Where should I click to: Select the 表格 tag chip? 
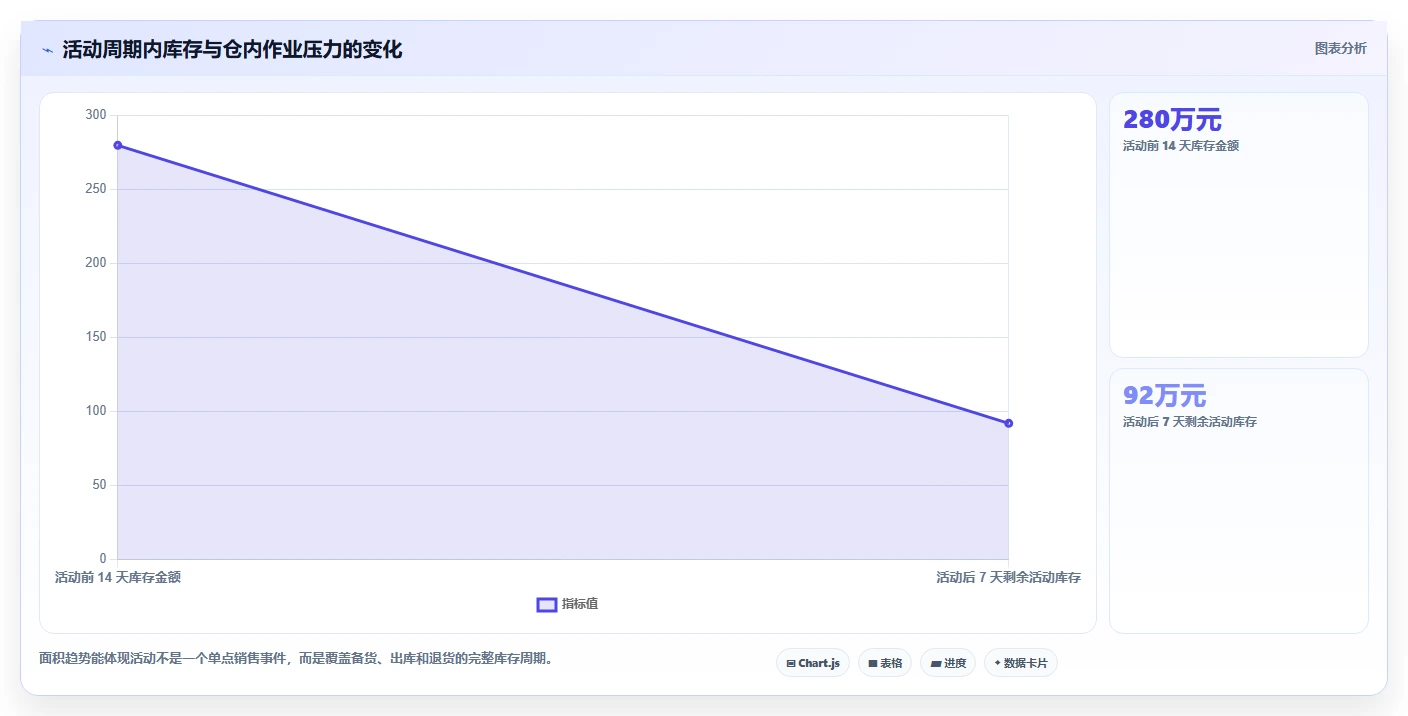click(x=885, y=663)
